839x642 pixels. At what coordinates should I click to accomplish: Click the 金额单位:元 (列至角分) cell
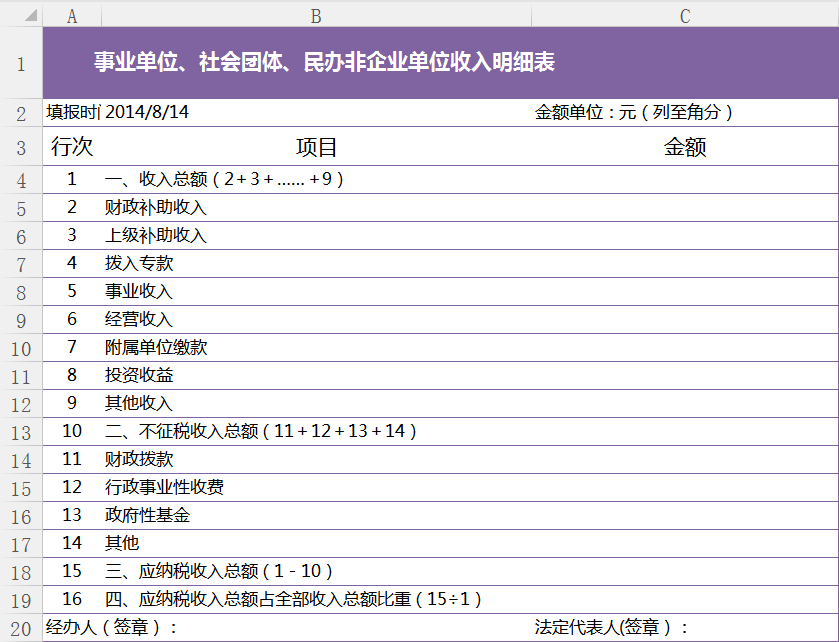coord(634,112)
